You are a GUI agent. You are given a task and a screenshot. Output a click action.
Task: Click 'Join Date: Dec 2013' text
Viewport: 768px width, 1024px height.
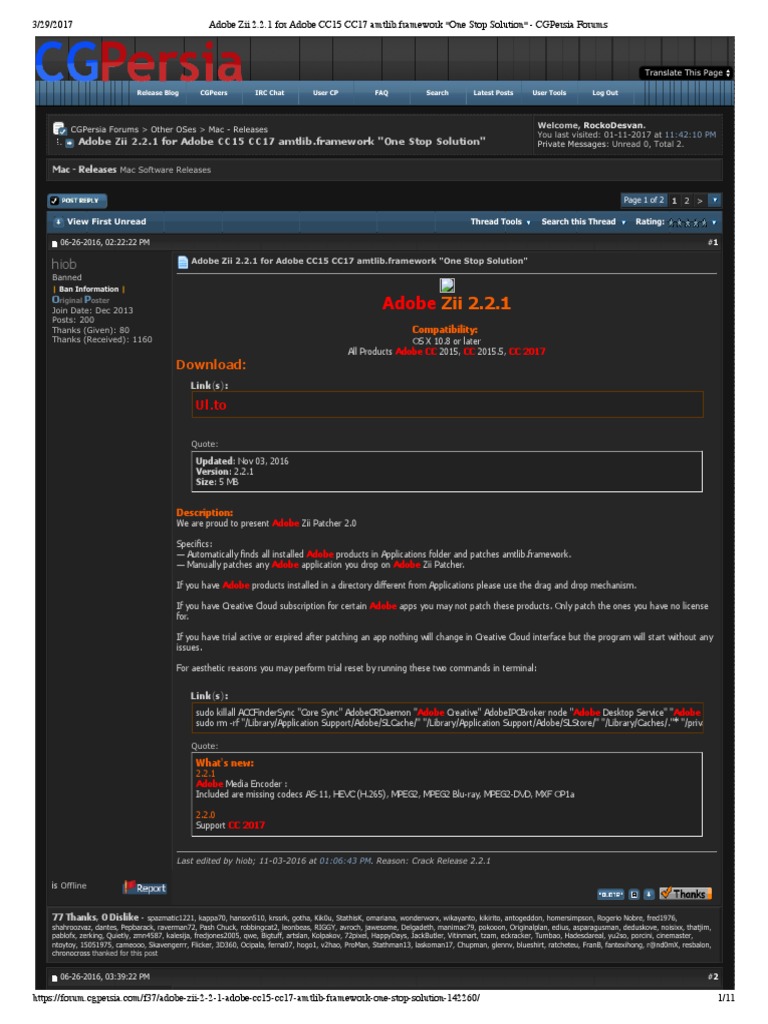pos(92,310)
